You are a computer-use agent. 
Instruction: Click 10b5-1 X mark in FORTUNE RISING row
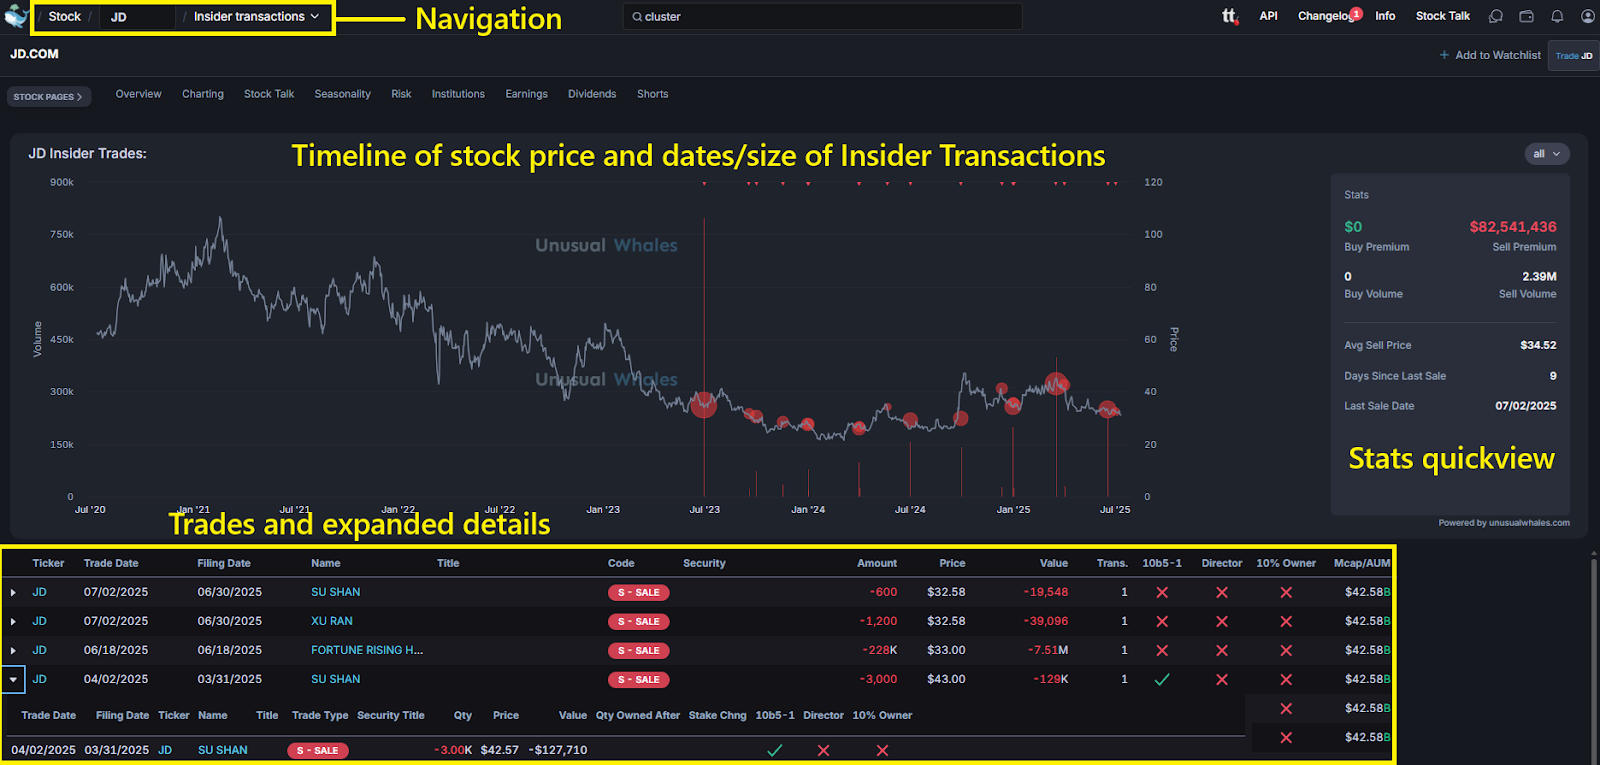tap(1162, 650)
